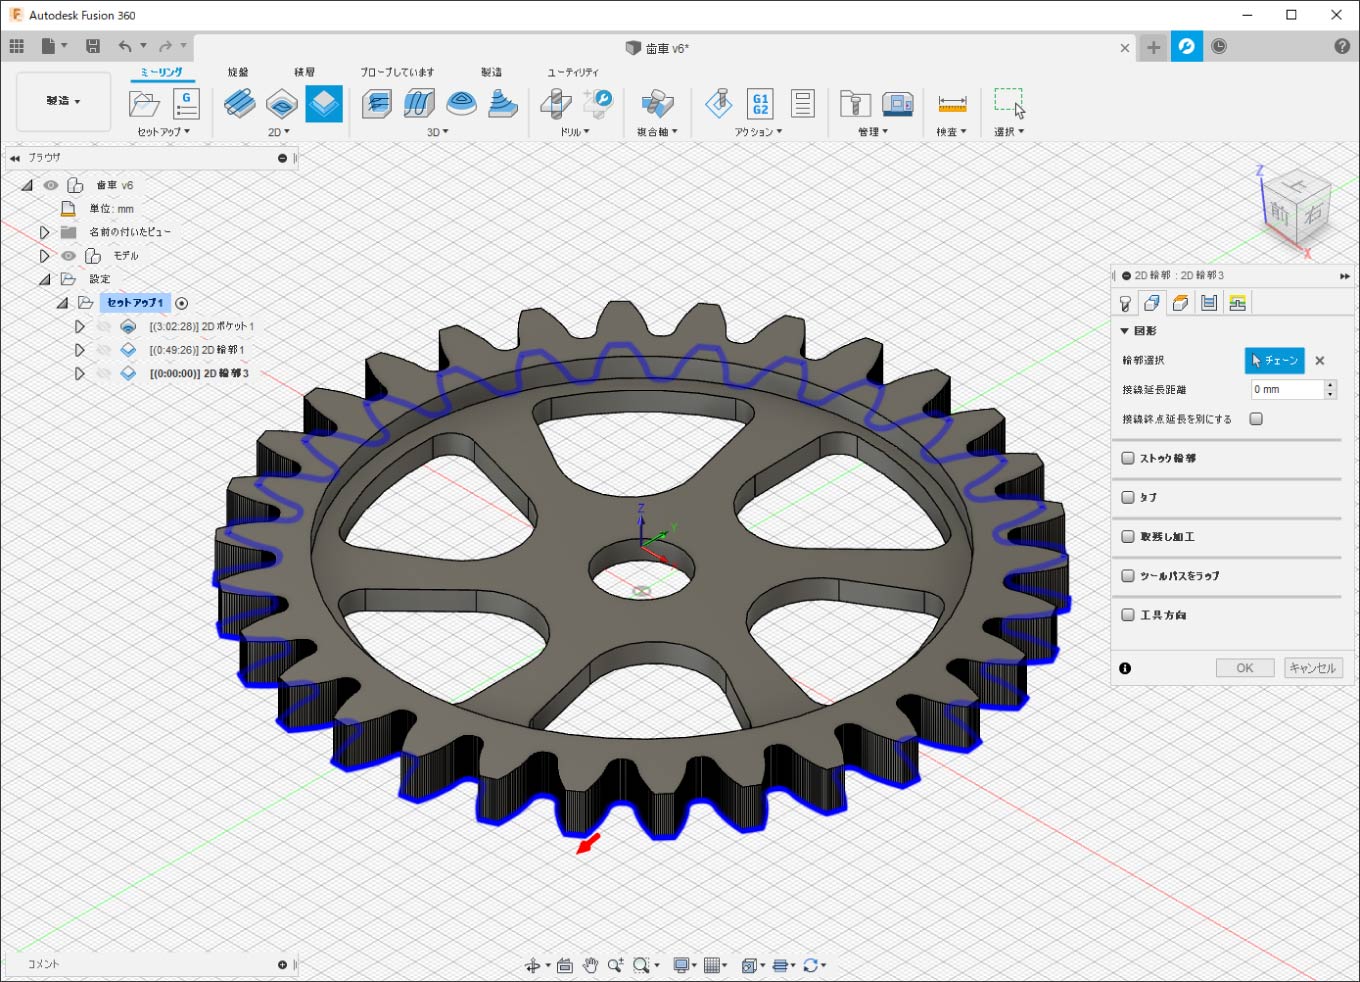Image resolution: width=1360 pixels, height=982 pixels.
Task: Enable the ストック輪郭 checkbox
Action: 1128,458
